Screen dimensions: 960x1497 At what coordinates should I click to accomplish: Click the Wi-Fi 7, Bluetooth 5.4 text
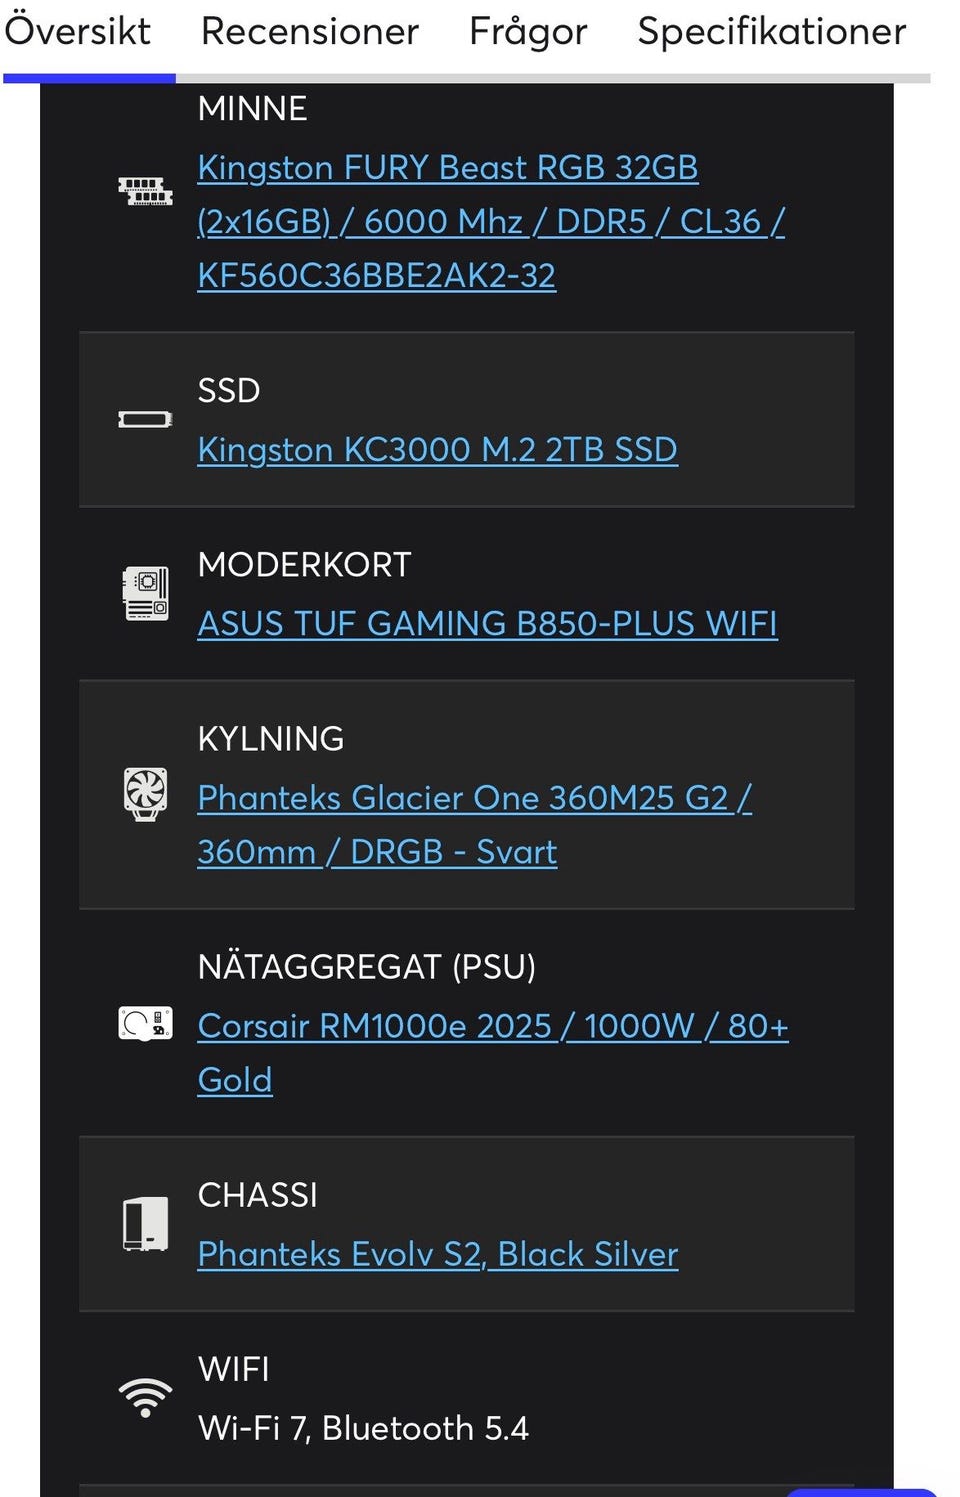tap(363, 1427)
